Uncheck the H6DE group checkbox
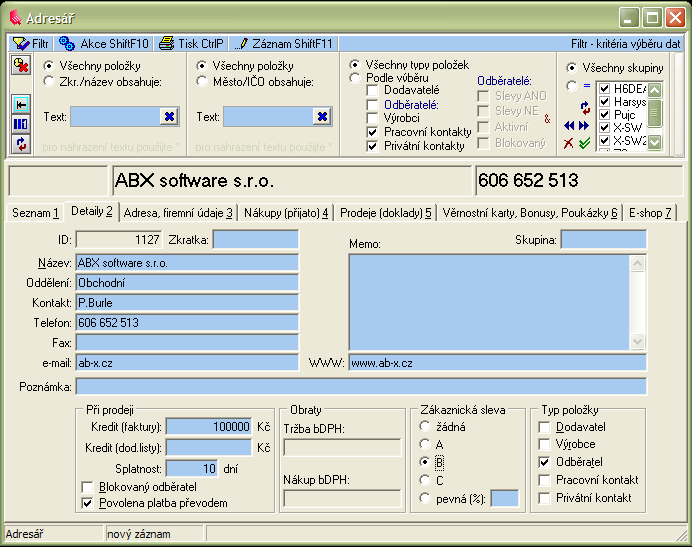Viewport: 692px width, 547px height. [605, 89]
